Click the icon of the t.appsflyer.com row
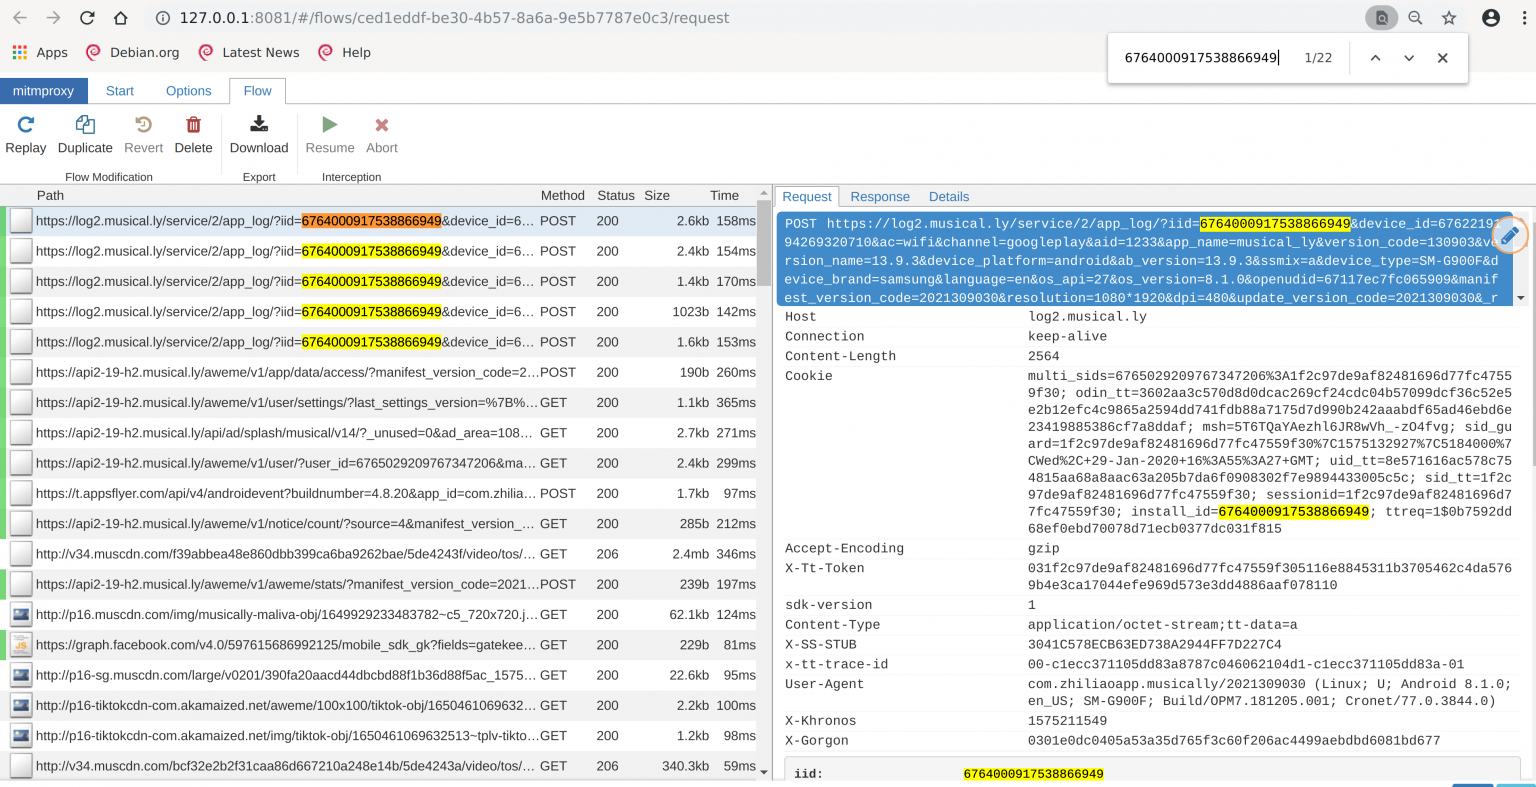 point(21,494)
